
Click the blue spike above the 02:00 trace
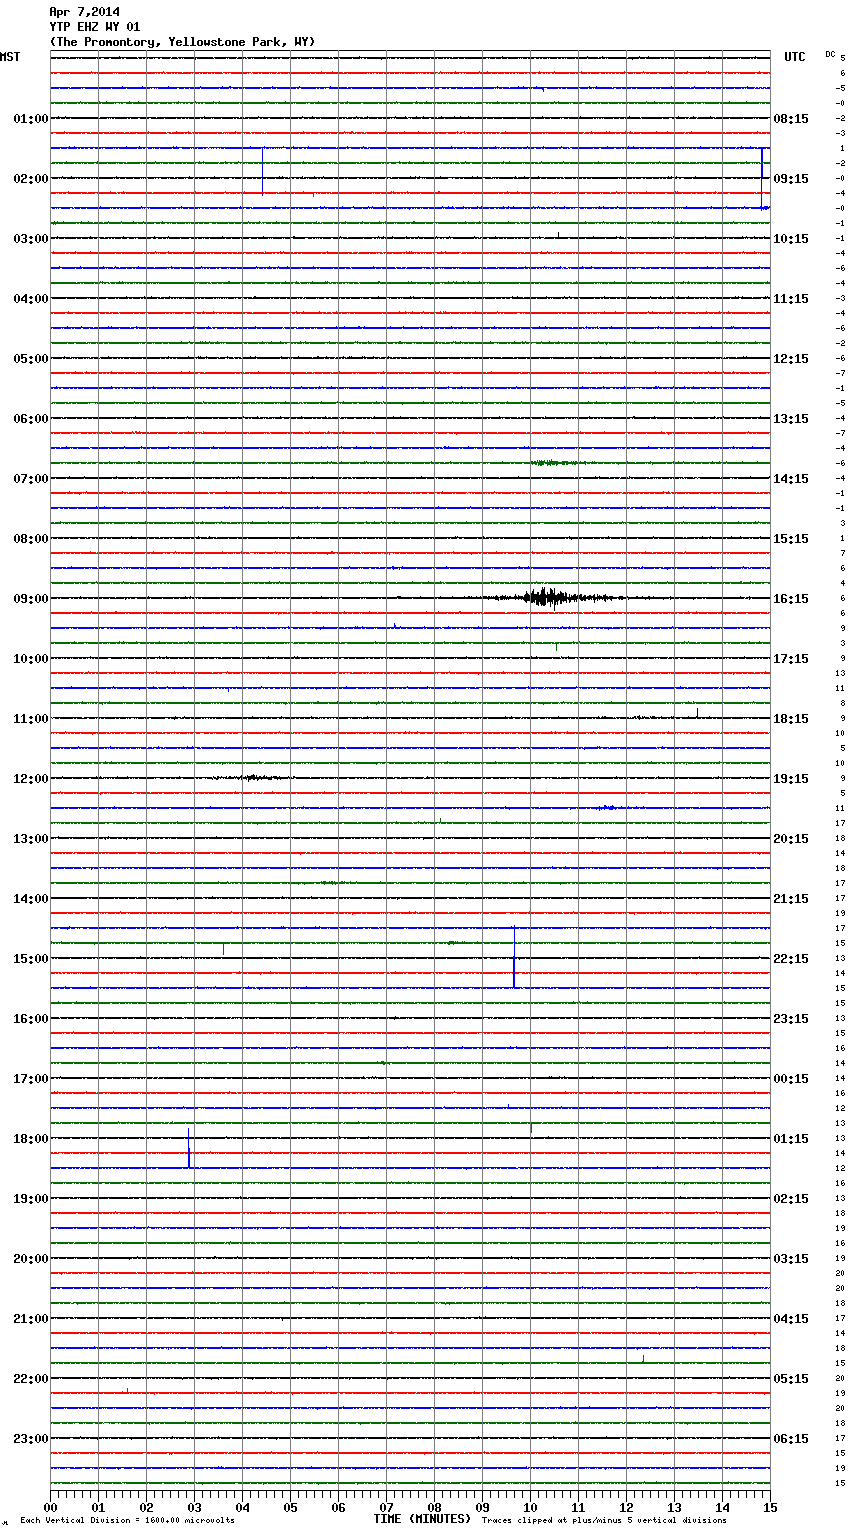[262, 170]
